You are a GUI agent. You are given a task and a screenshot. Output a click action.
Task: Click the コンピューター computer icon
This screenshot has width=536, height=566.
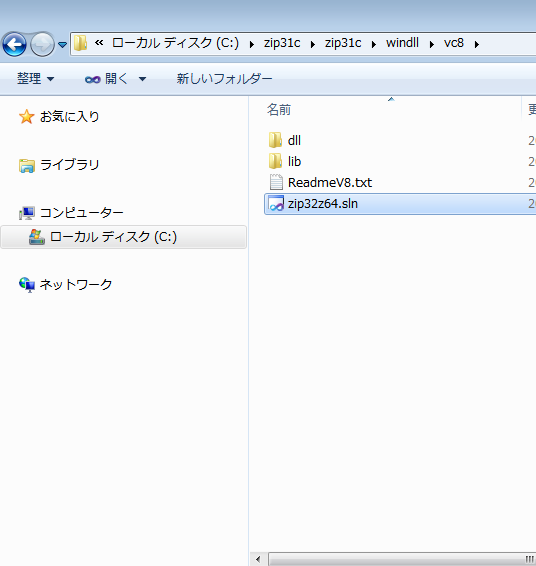point(27,213)
